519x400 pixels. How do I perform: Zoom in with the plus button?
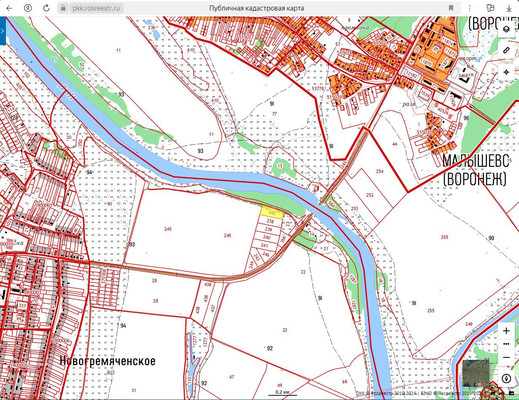(506, 330)
